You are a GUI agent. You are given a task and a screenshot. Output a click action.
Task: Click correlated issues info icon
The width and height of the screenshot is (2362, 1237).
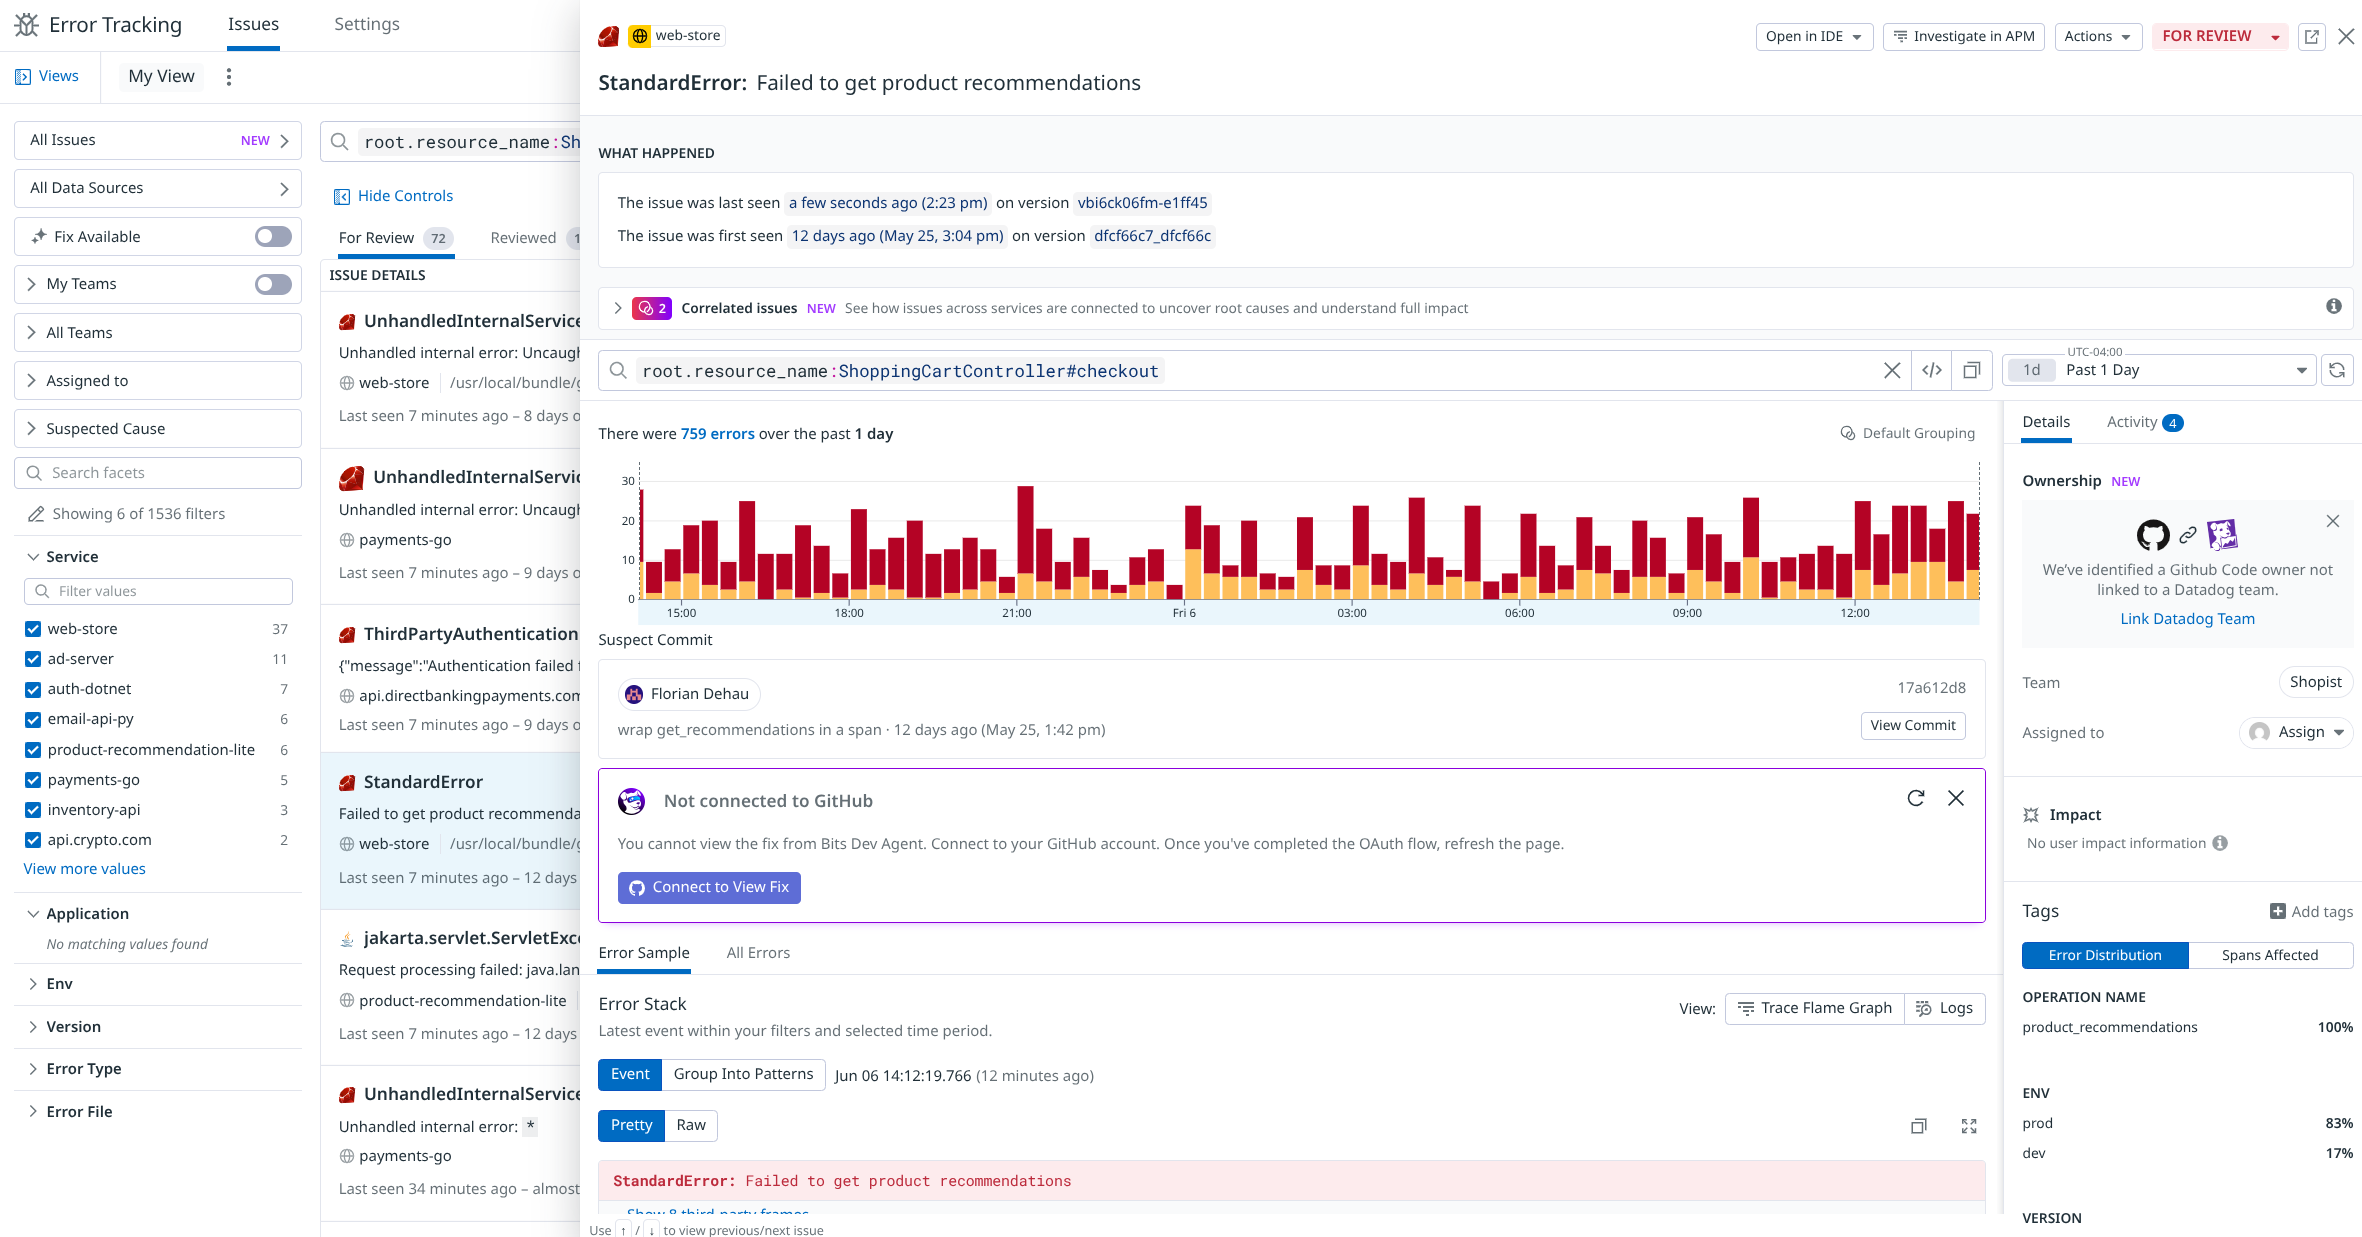pos(2333,307)
